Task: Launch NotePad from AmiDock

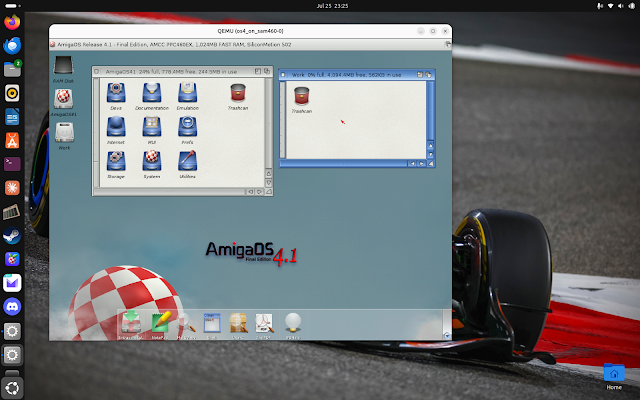Action: tap(160, 324)
